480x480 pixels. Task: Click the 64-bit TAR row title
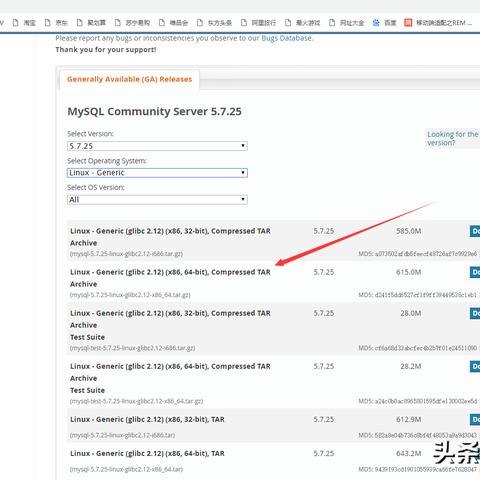pyautogui.click(x=147, y=453)
